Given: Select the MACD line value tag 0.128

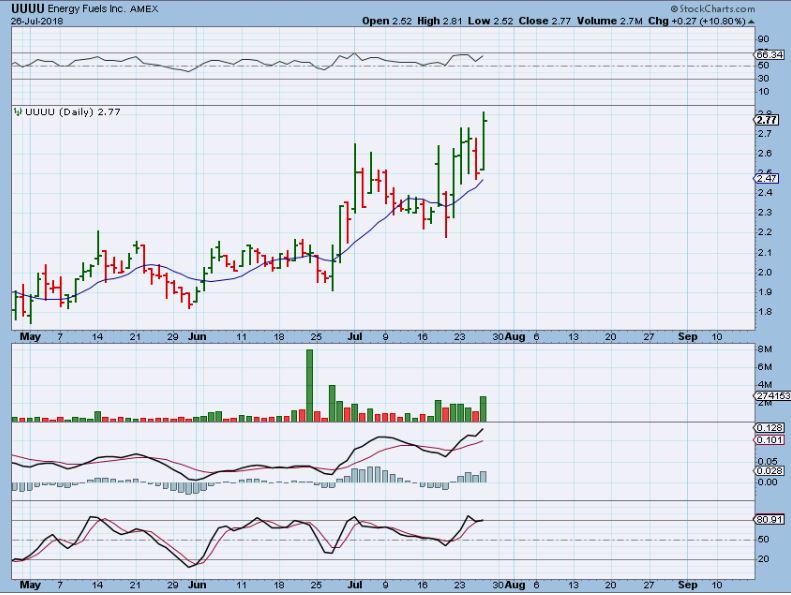Looking at the screenshot, I should [767, 427].
